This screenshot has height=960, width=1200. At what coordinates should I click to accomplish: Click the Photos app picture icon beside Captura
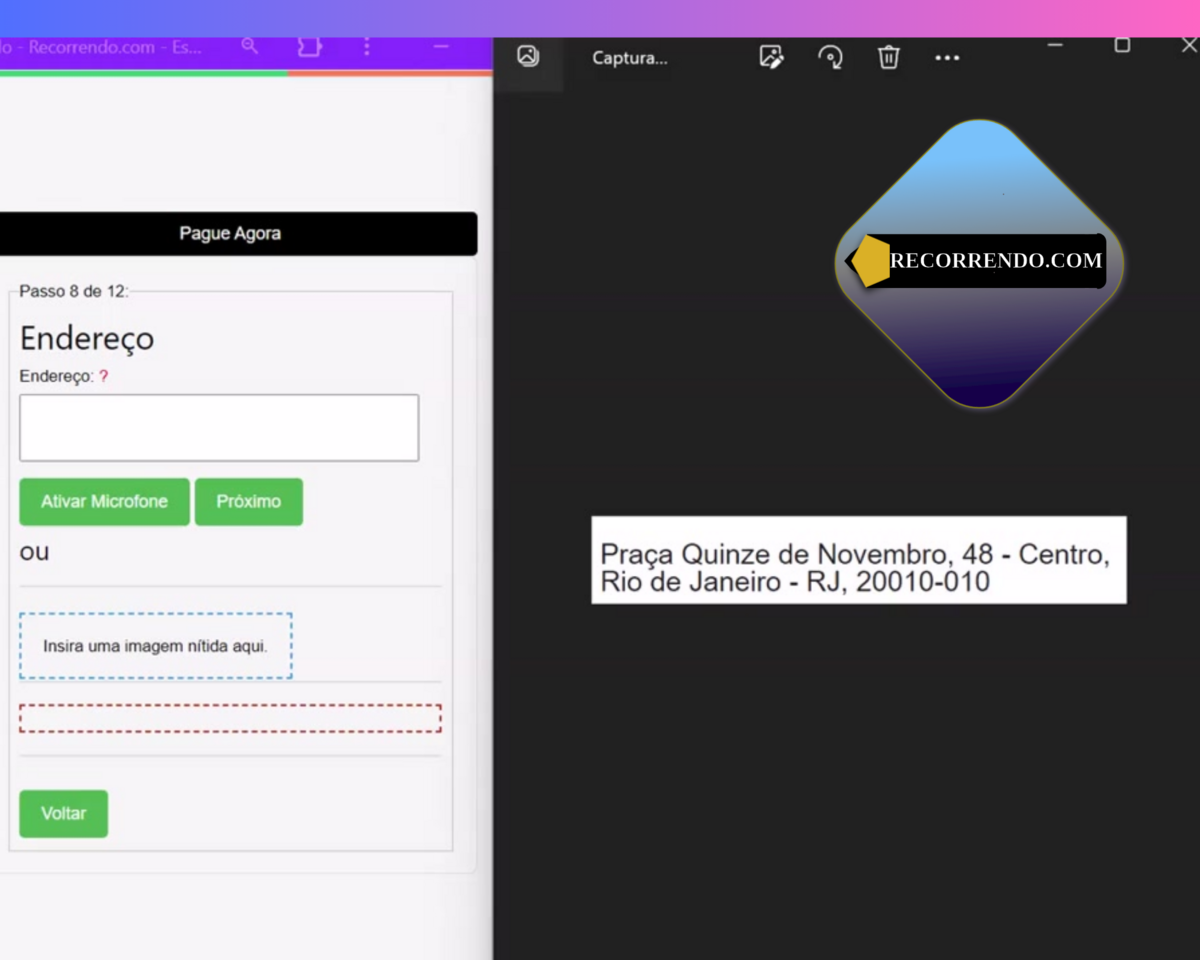[528, 57]
